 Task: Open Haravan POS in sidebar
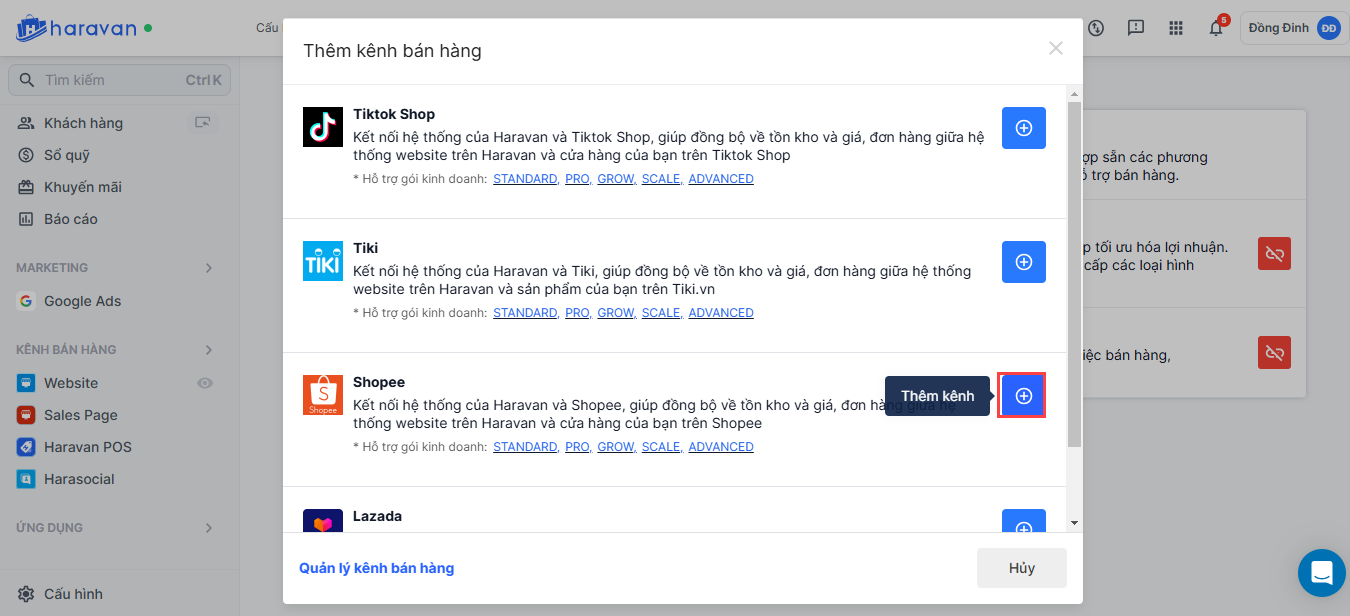[87, 447]
